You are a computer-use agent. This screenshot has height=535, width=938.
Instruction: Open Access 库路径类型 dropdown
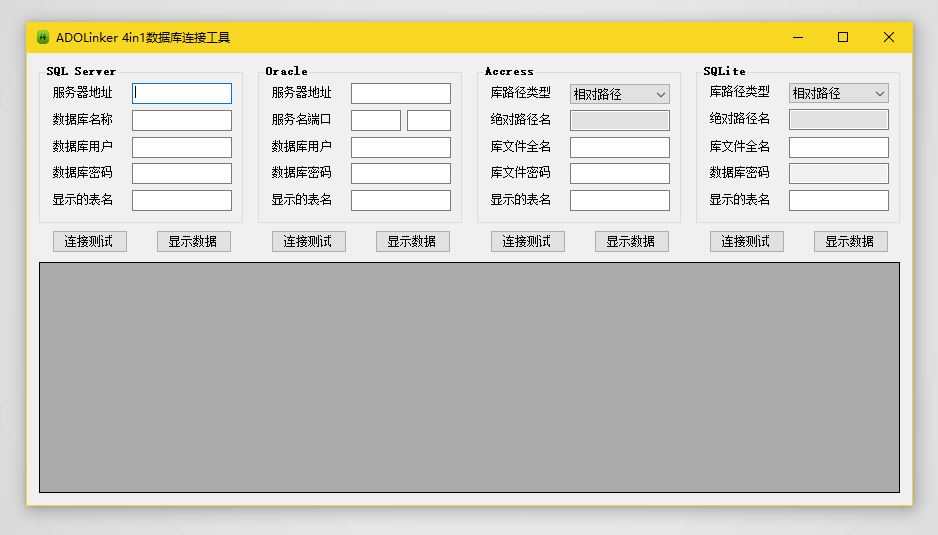point(620,94)
